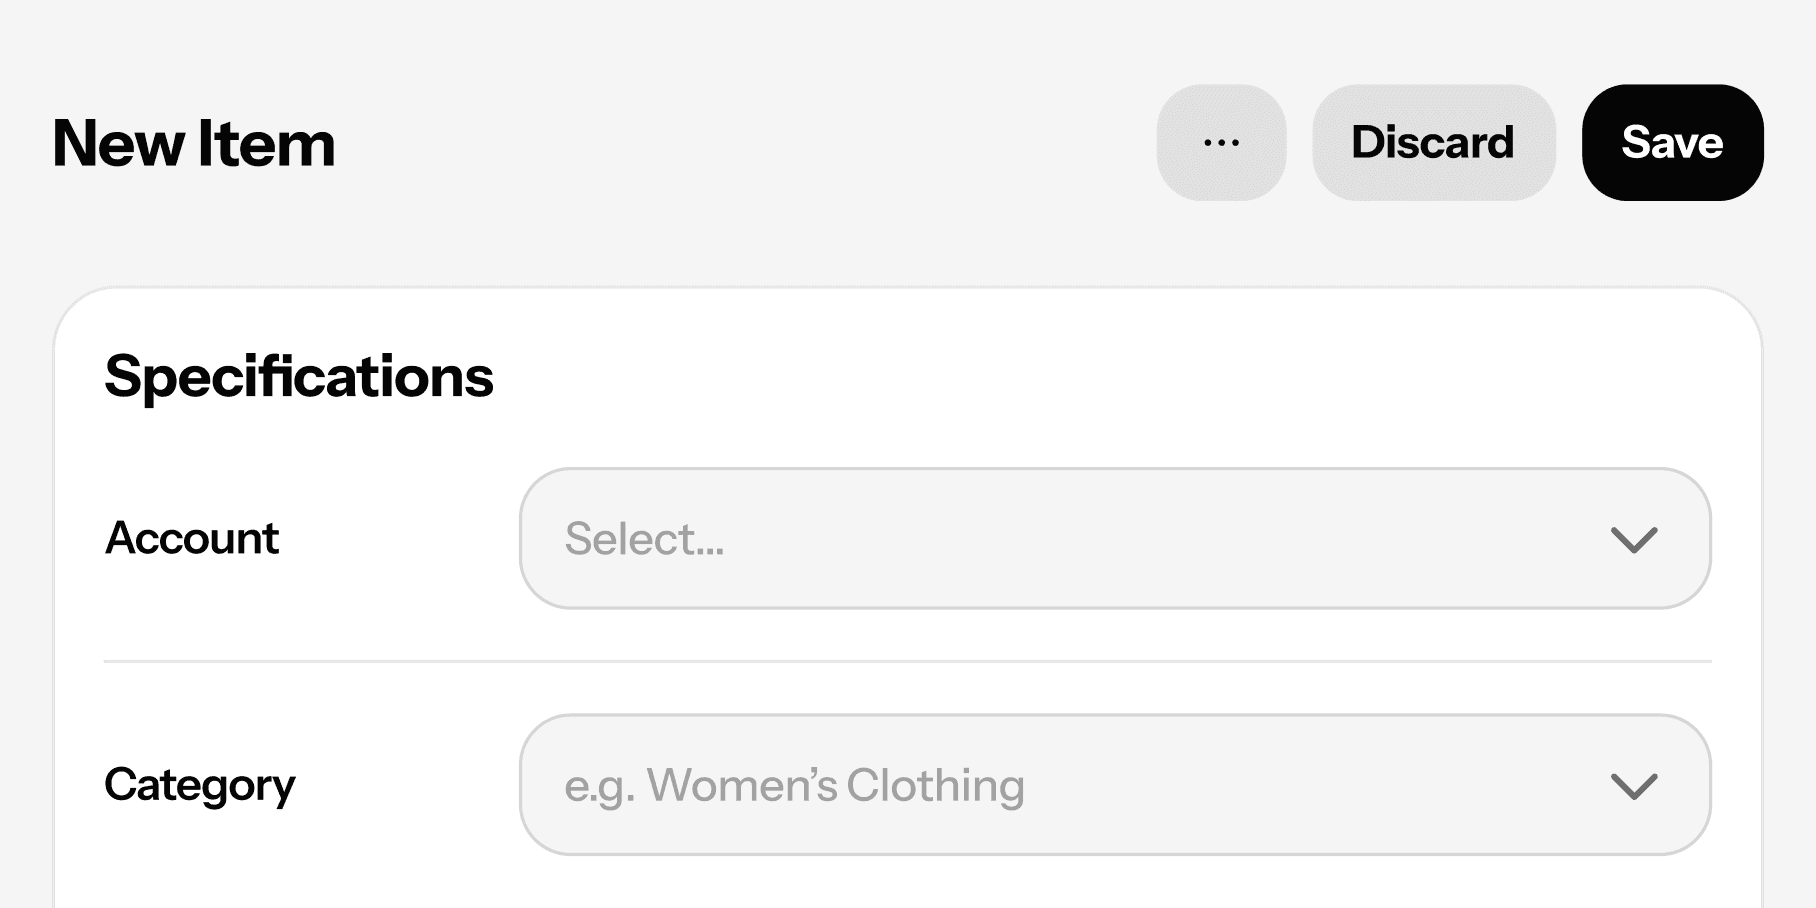Click the "e.g. Women's Clothing" placeholder
The image size is (1816, 908).
click(x=794, y=785)
